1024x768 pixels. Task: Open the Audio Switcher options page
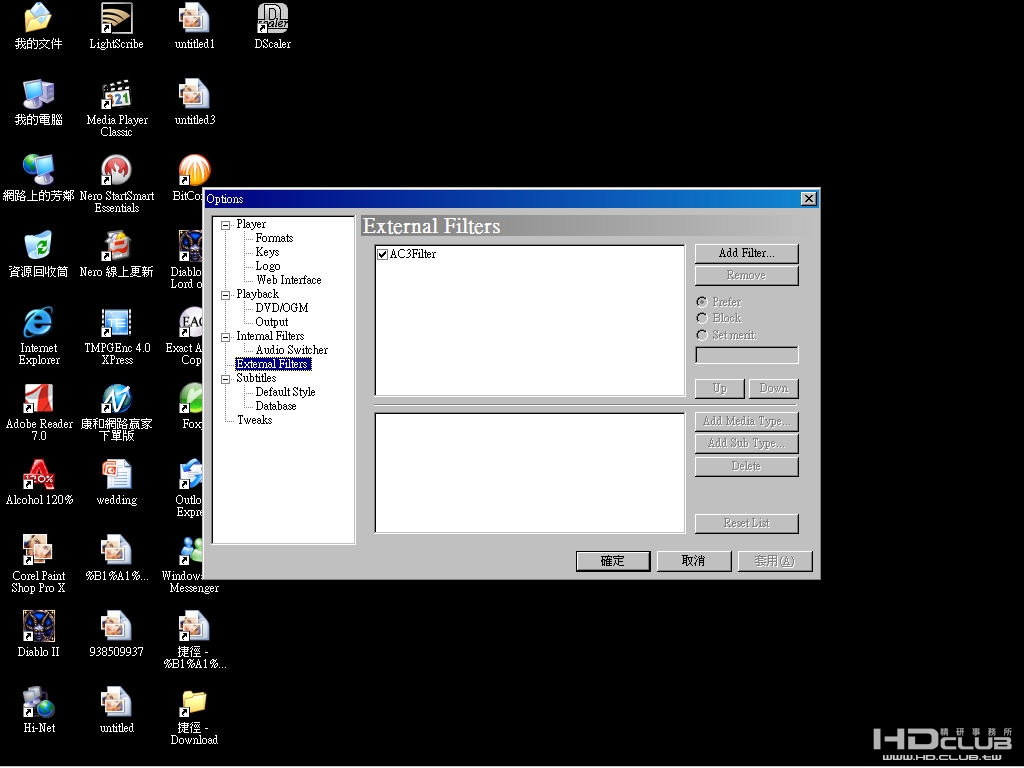[x=291, y=350]
